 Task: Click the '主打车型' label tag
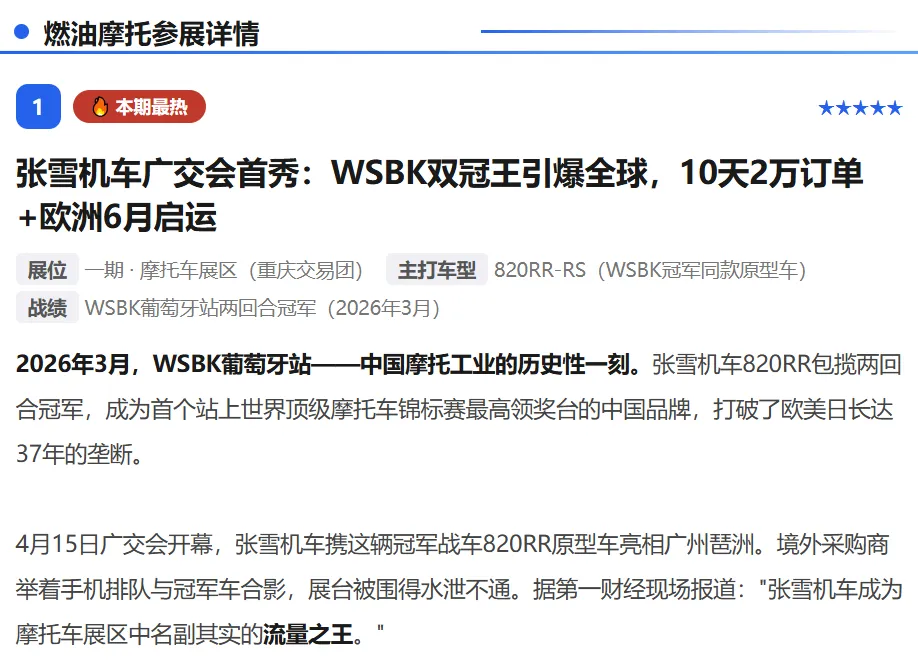coord(437,270)
